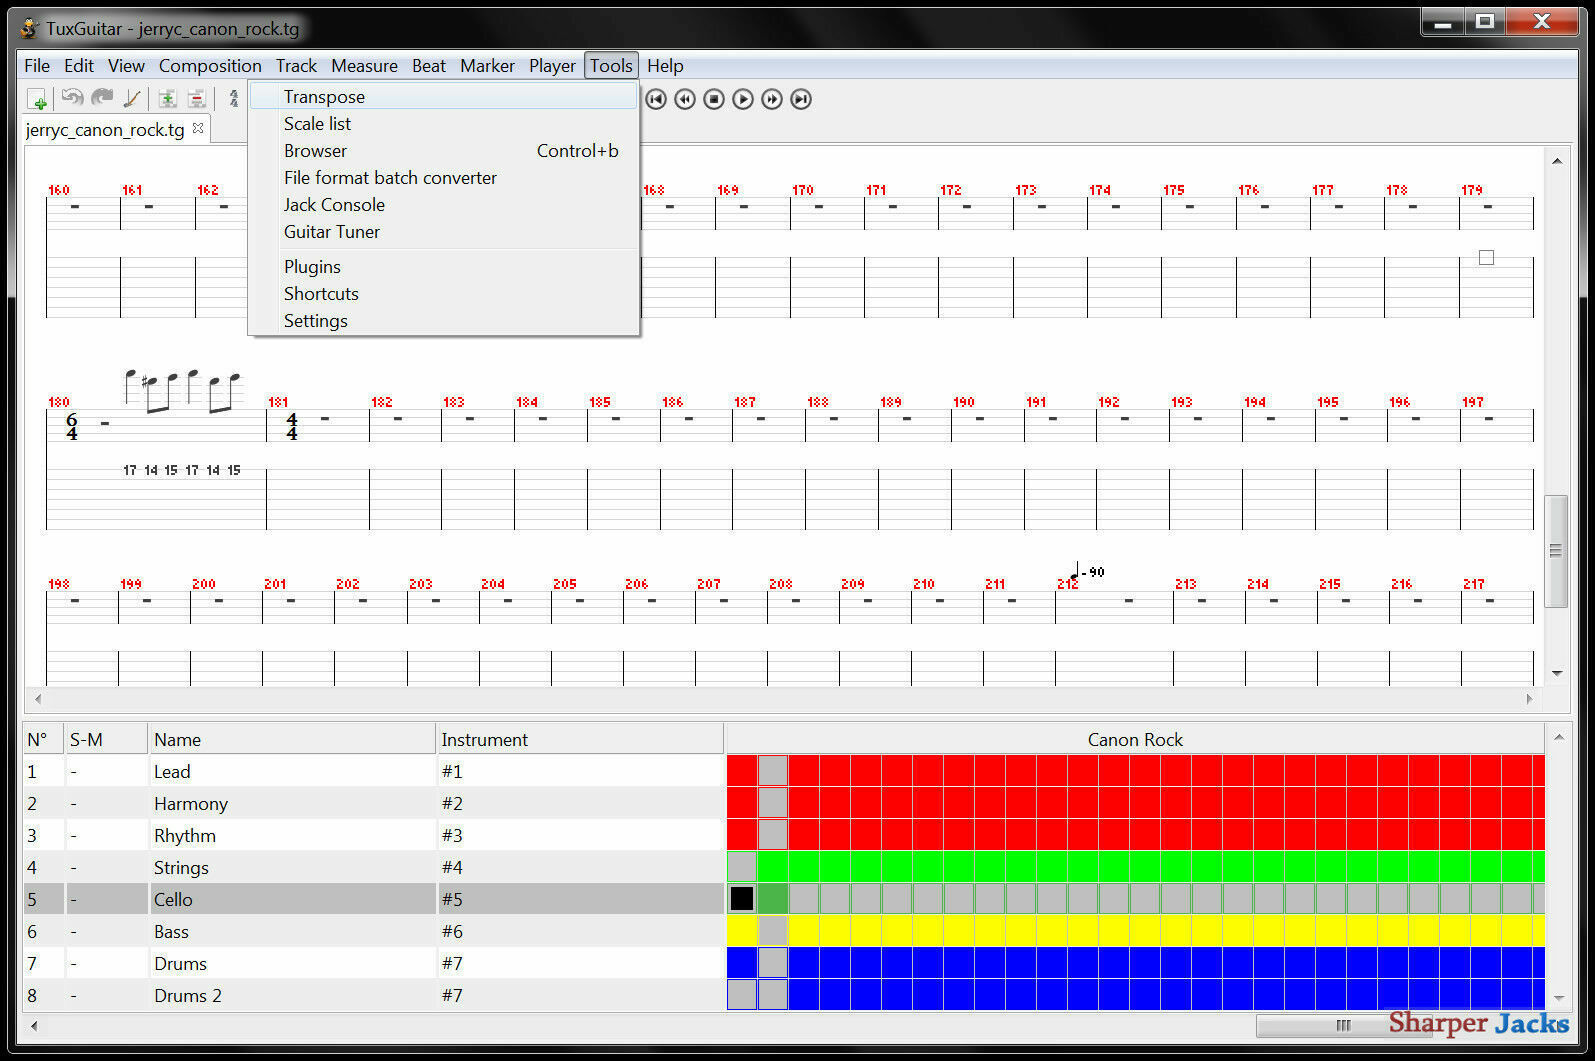Image resolution: width=1595 pixels, height=1061 pixels.
Task: Click the Instrument column header
Action: 579,739
